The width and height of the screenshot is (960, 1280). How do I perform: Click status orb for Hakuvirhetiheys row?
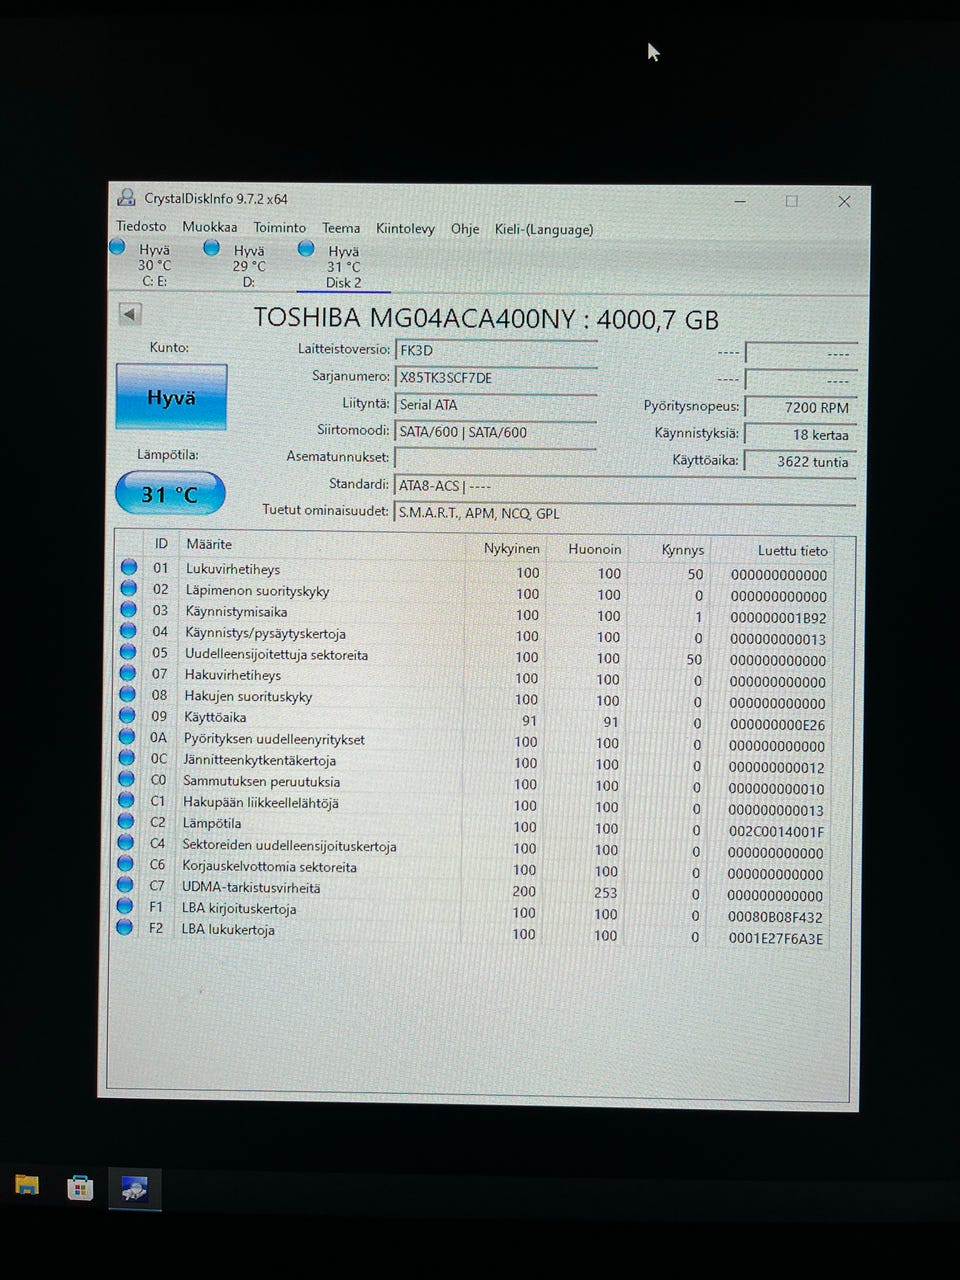pyautogui.click(x=128, y=674)
